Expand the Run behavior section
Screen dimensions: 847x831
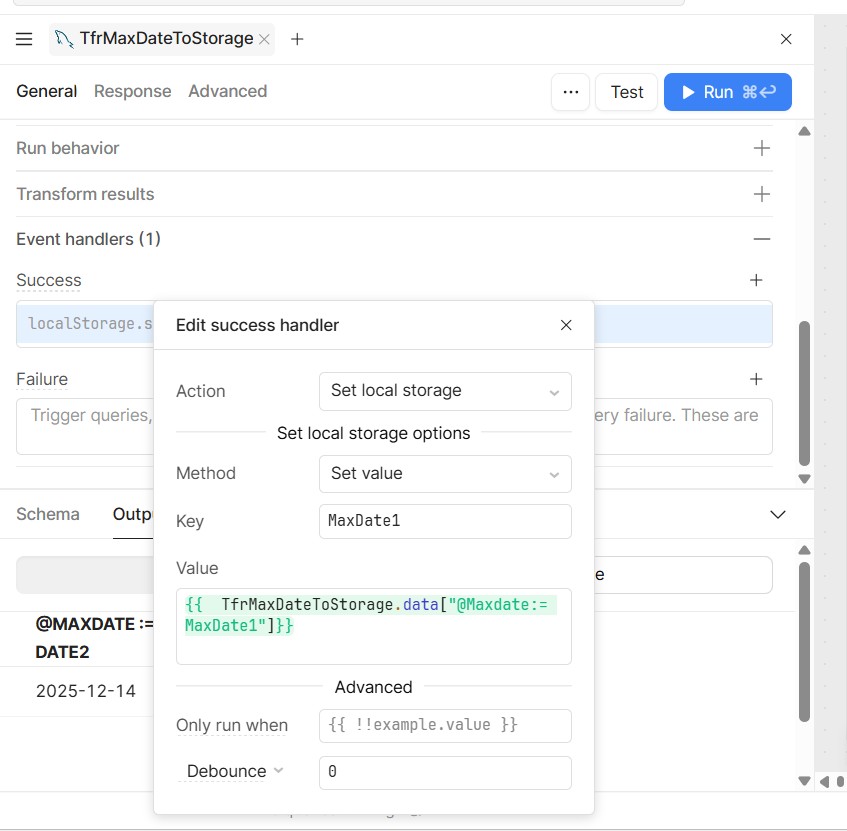[761, 148]
